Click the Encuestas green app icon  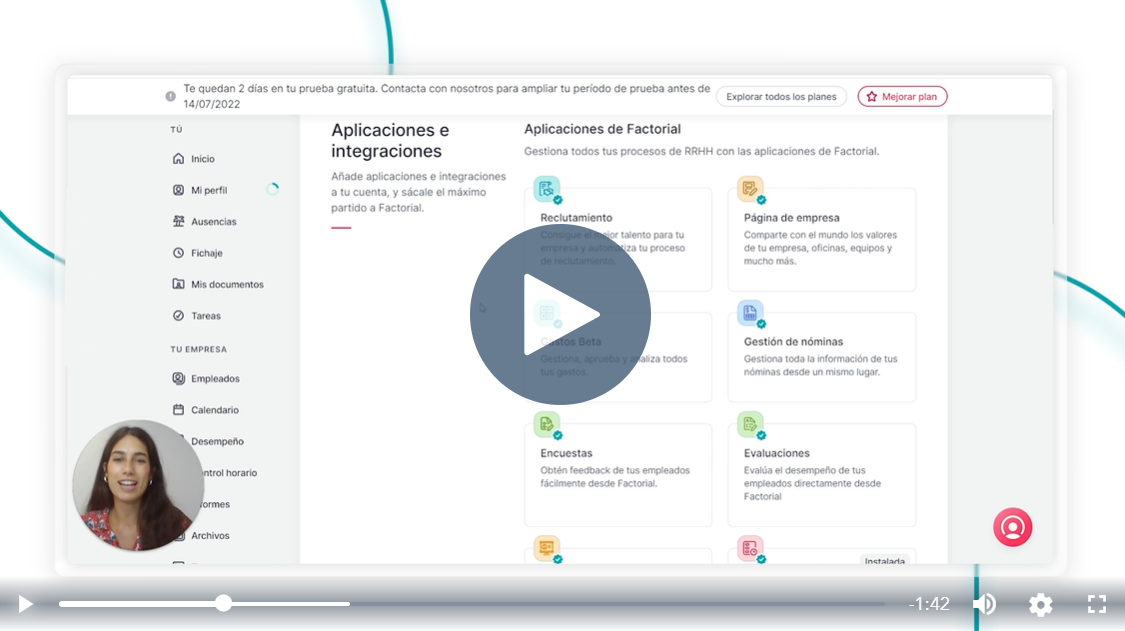point(547,424)
